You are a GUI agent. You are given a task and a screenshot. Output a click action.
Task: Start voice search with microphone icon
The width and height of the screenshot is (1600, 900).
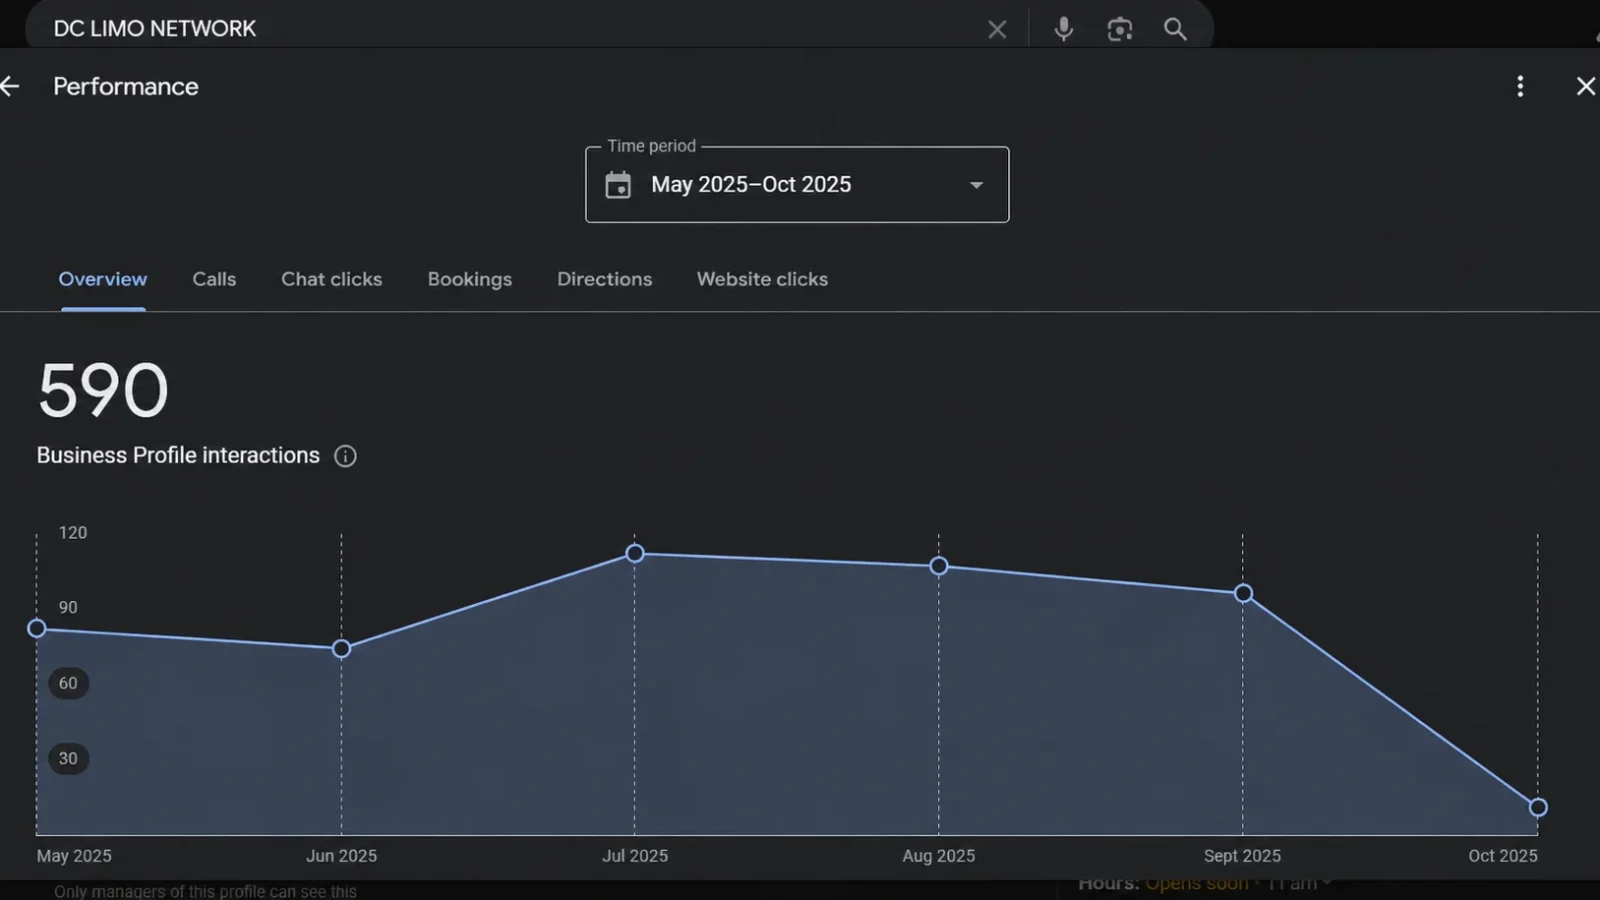click(1064, 29)
